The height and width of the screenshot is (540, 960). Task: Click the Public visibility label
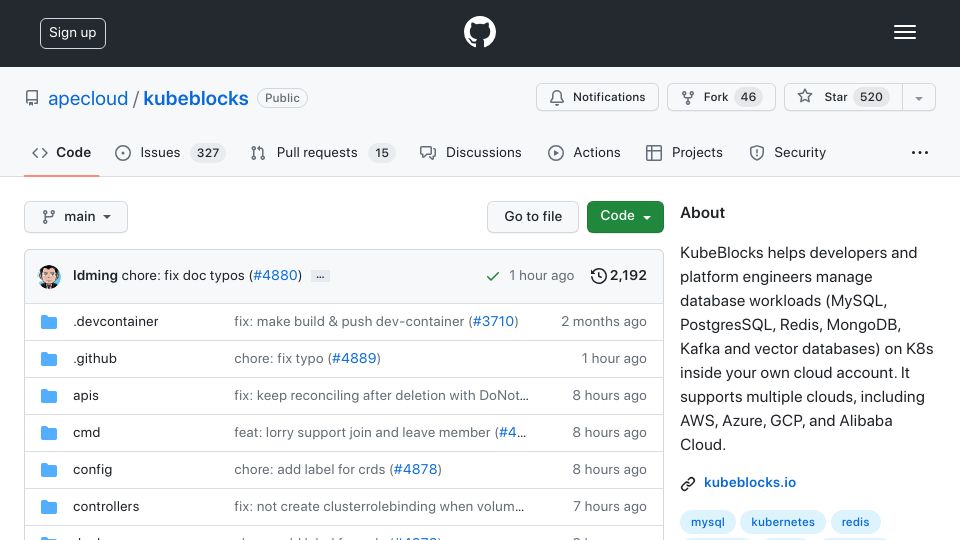point(282,98)
